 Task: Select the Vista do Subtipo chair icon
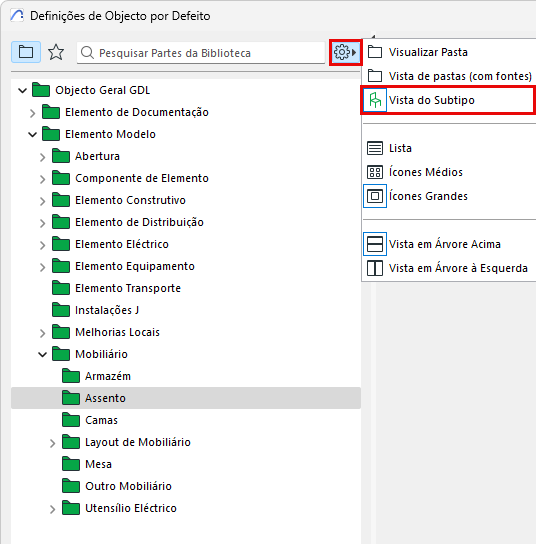point(375,100)
